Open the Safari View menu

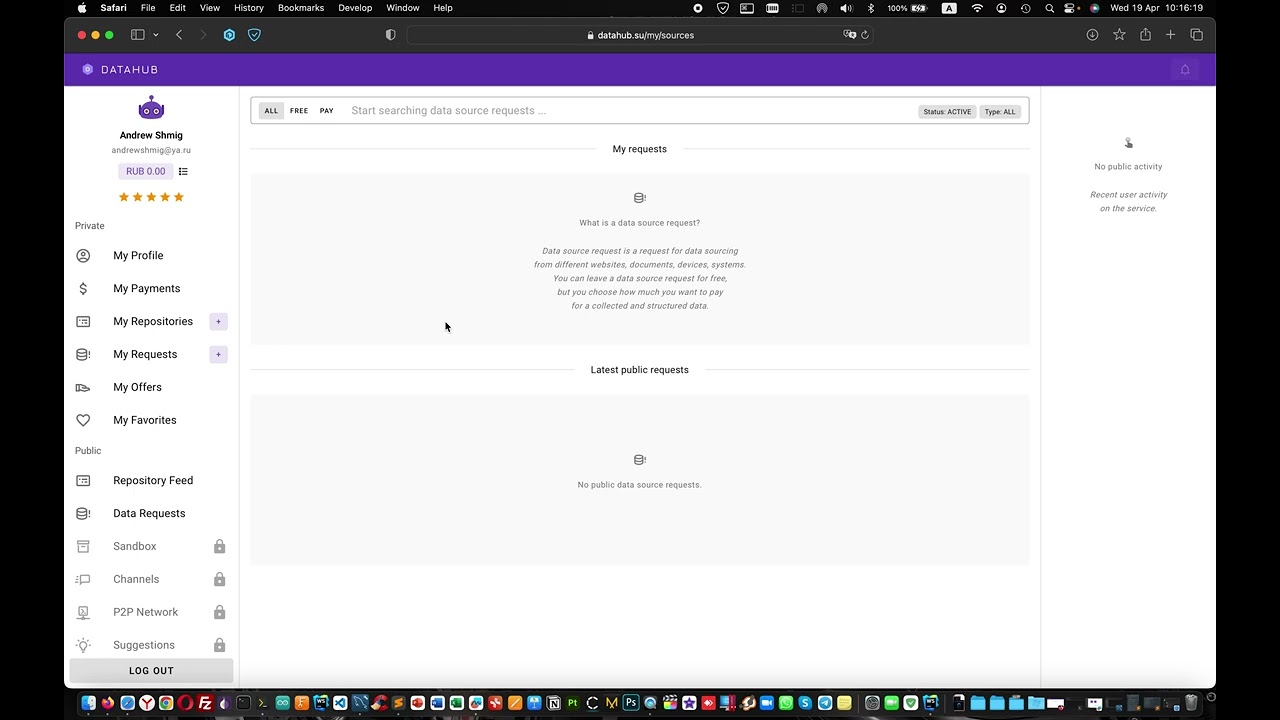(210, 8)
